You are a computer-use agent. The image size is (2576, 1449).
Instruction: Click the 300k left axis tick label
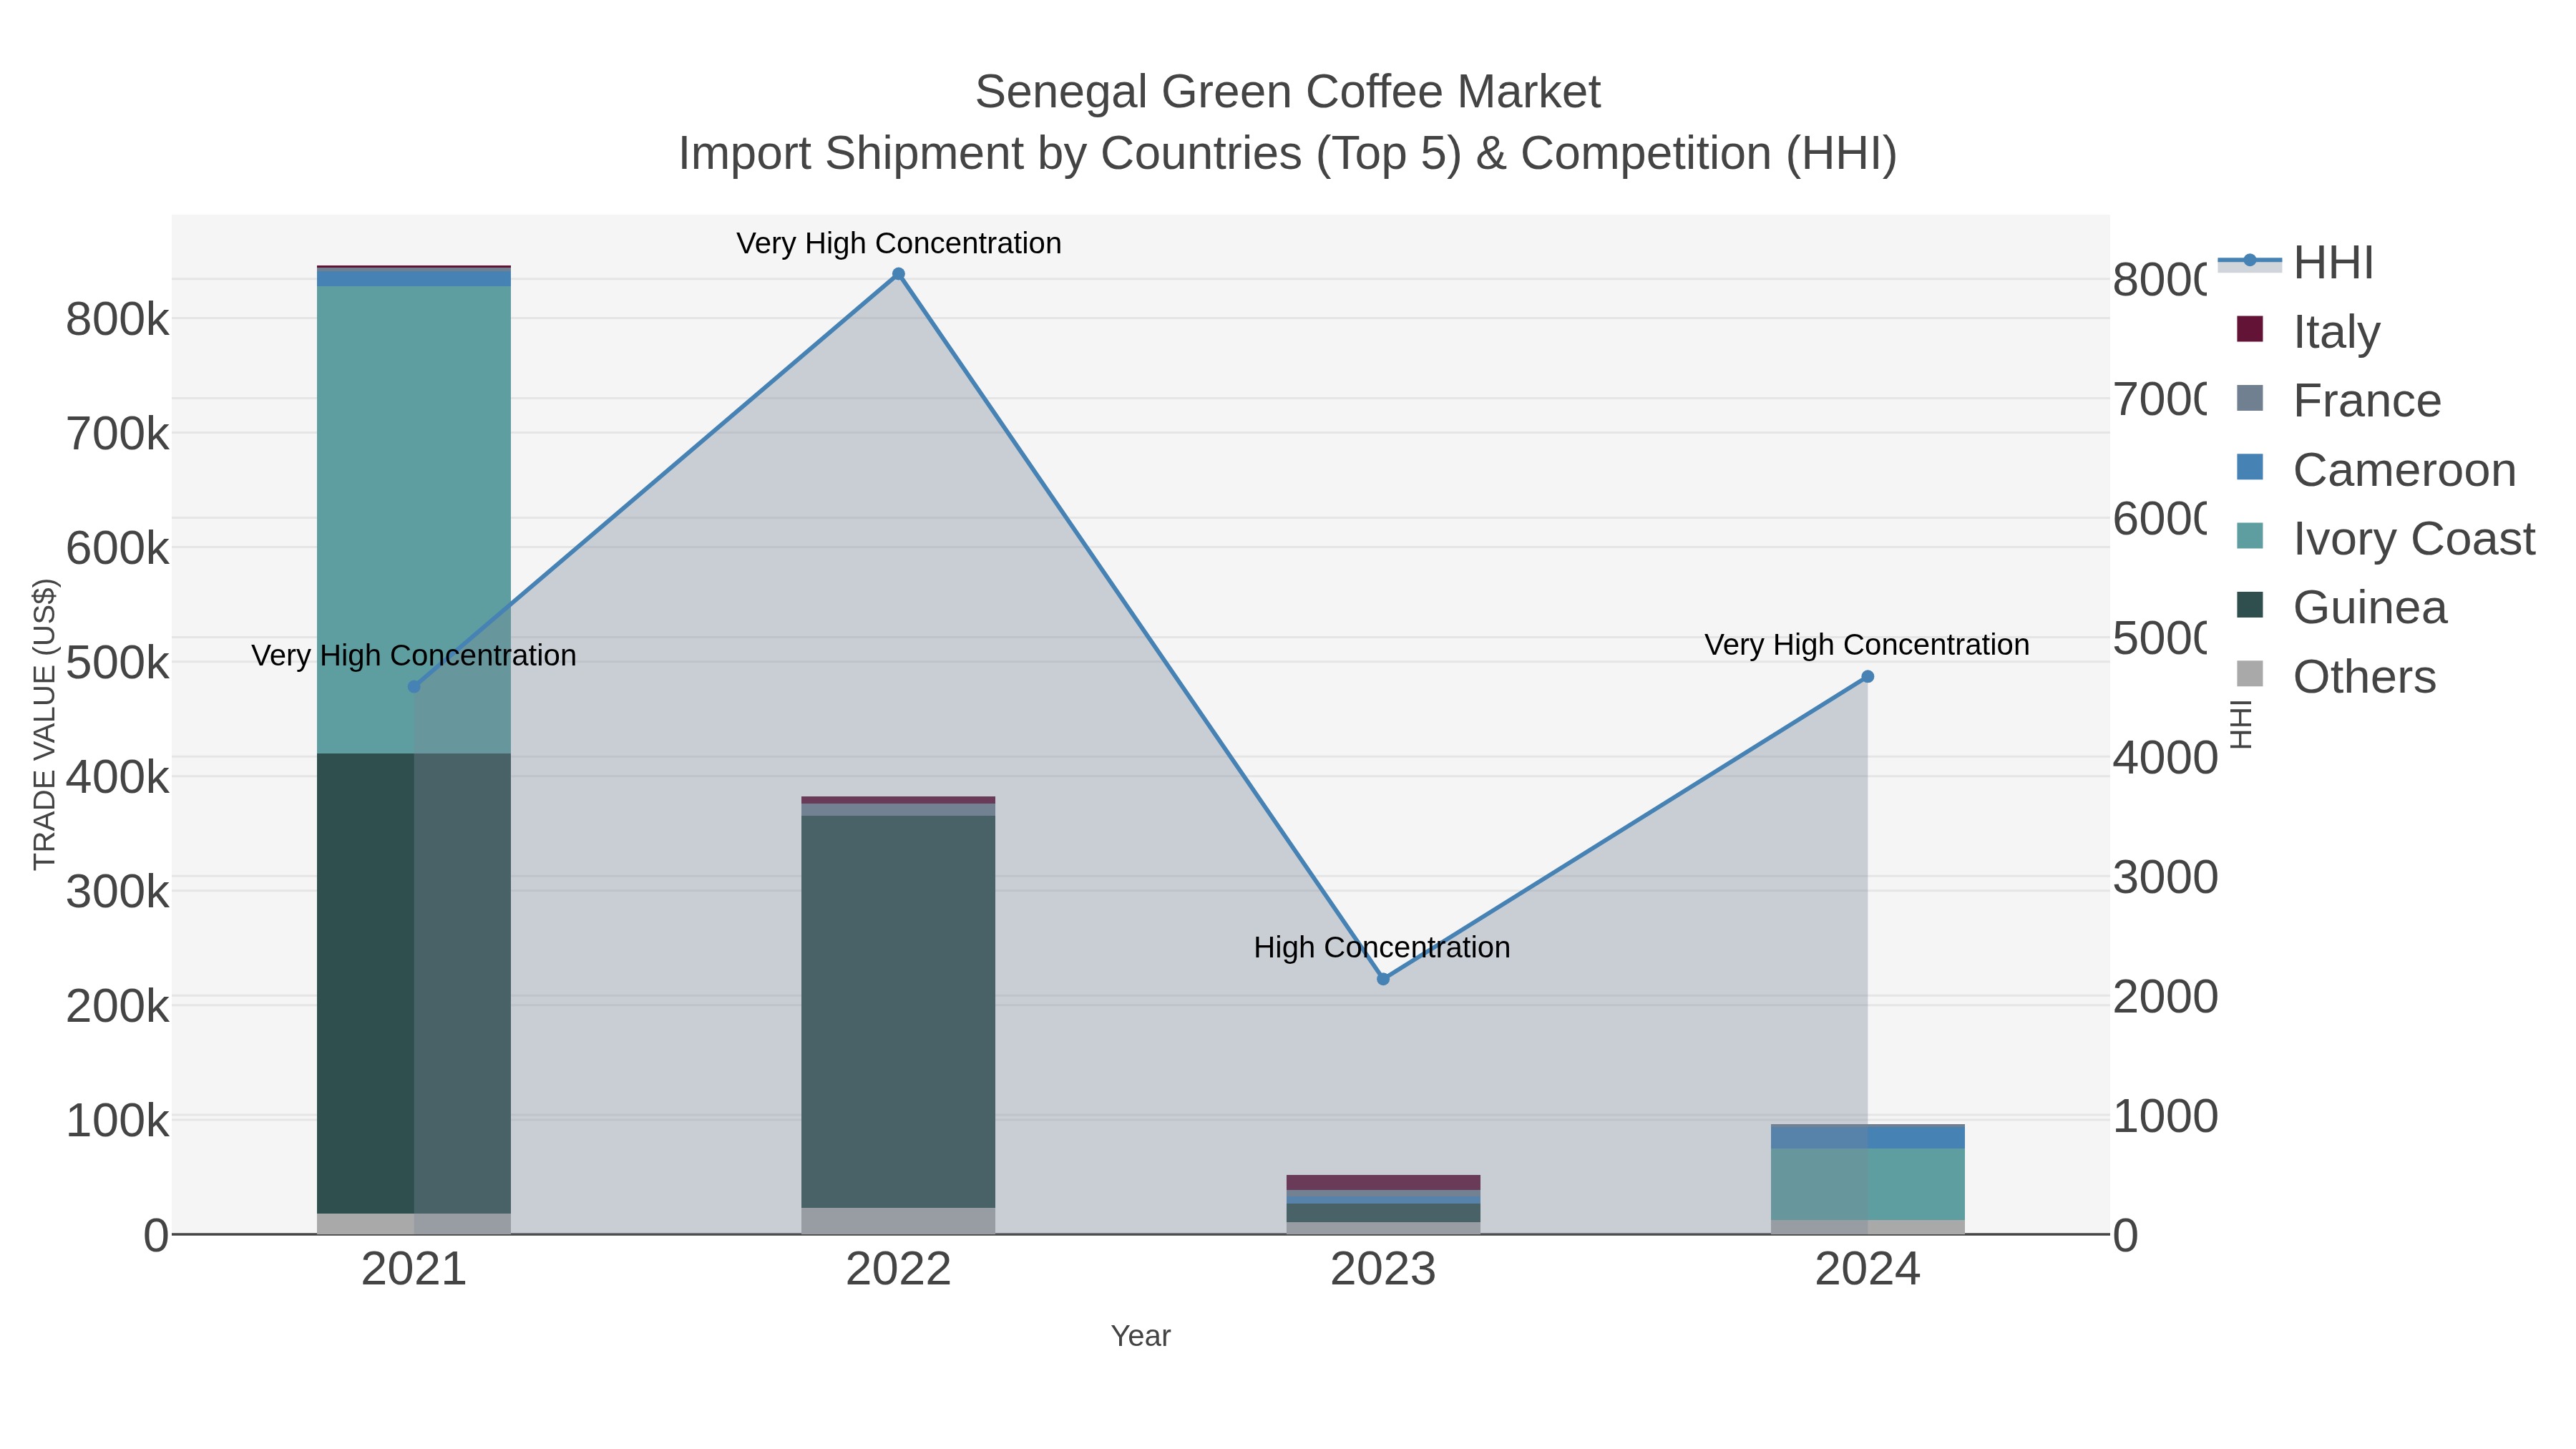118,892
